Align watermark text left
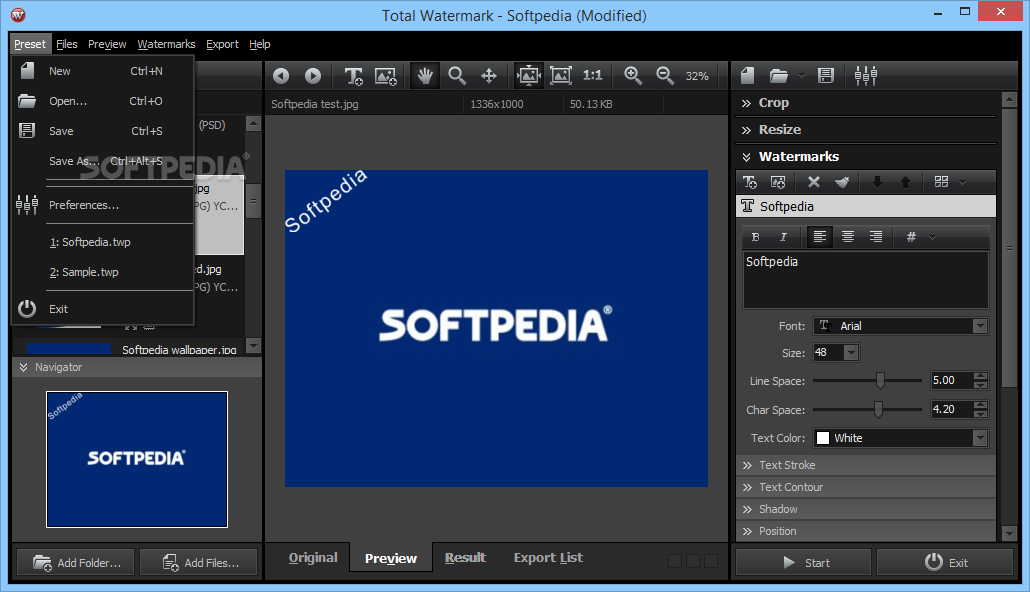Viewport: 1030px width, 592px height. (819, 237)
